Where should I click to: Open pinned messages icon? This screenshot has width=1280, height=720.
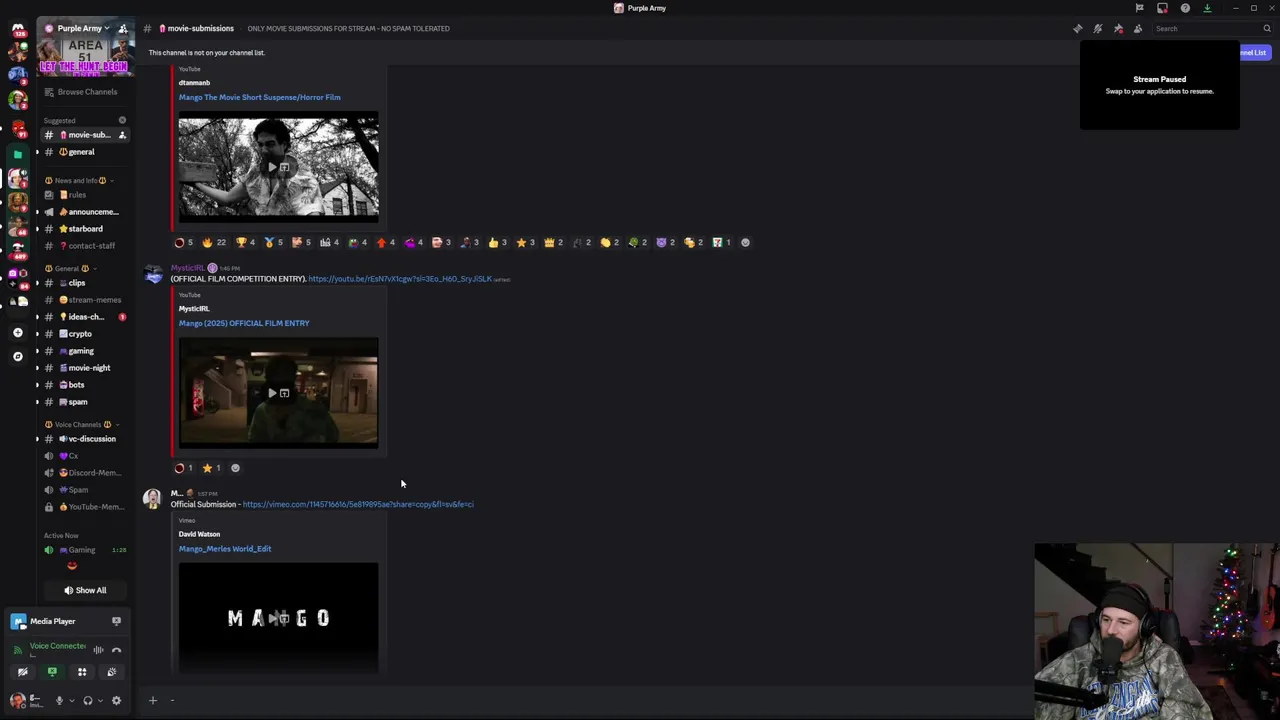pos(1117,29)
